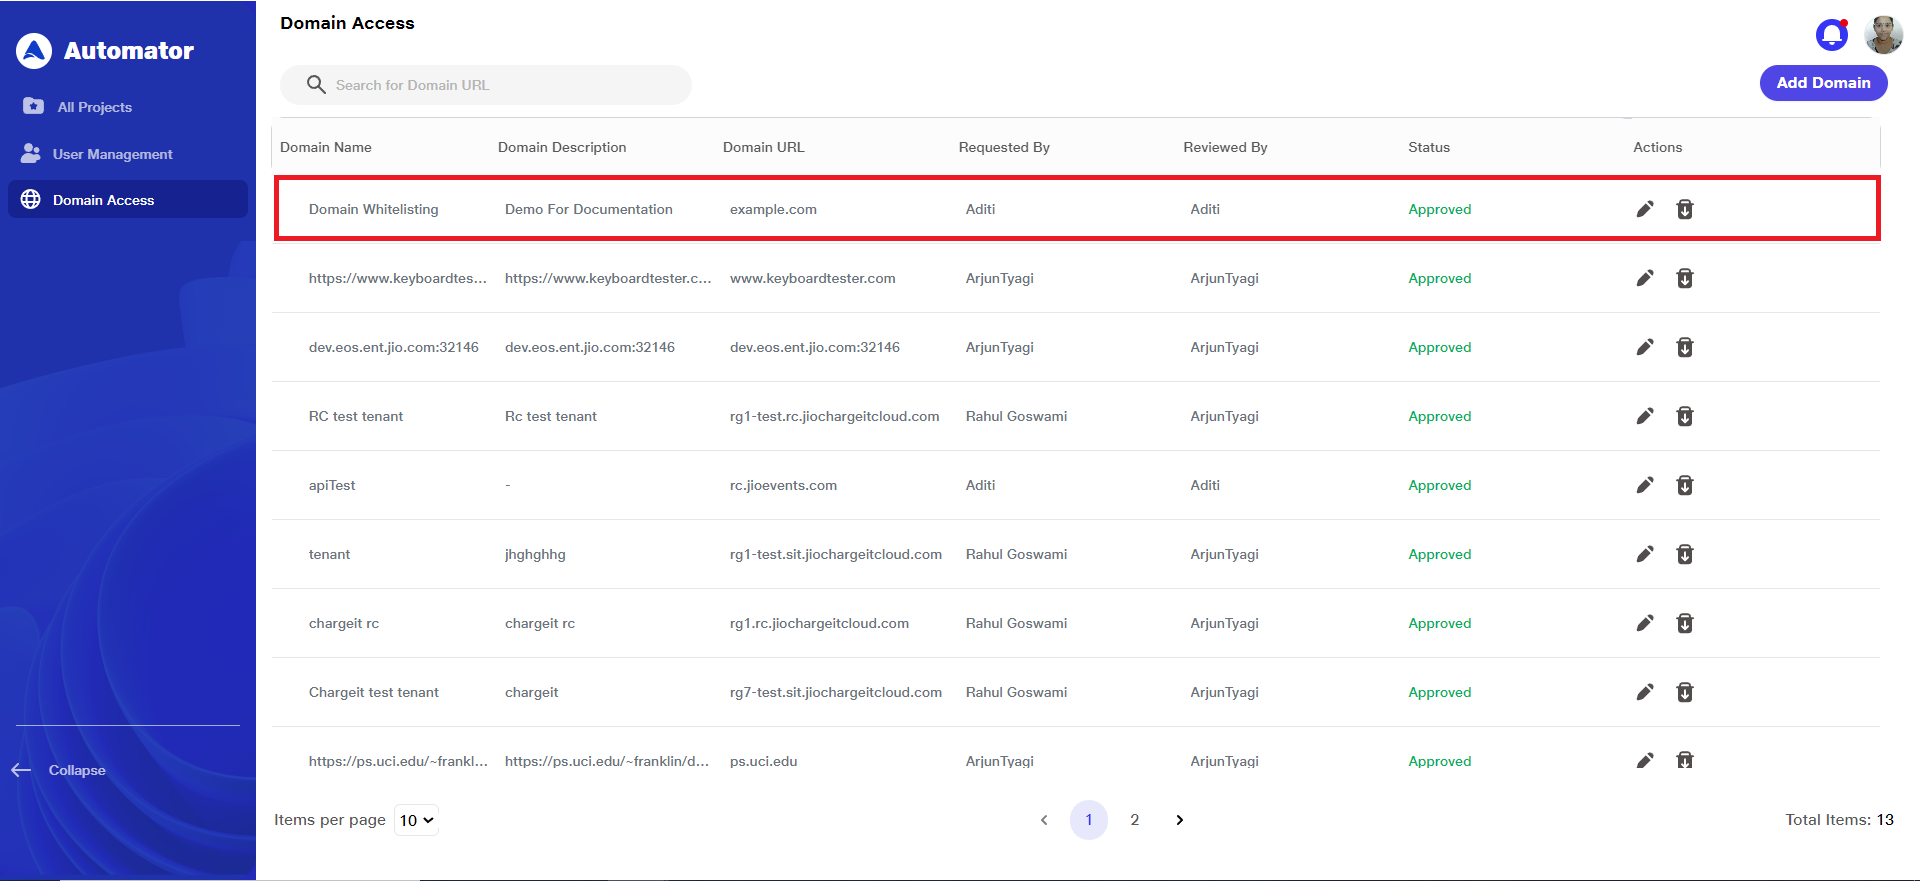1920x881 pixels.
Task: Edit the dev.eos.ent.jio.com:32146 domain
Action: 1644,347
